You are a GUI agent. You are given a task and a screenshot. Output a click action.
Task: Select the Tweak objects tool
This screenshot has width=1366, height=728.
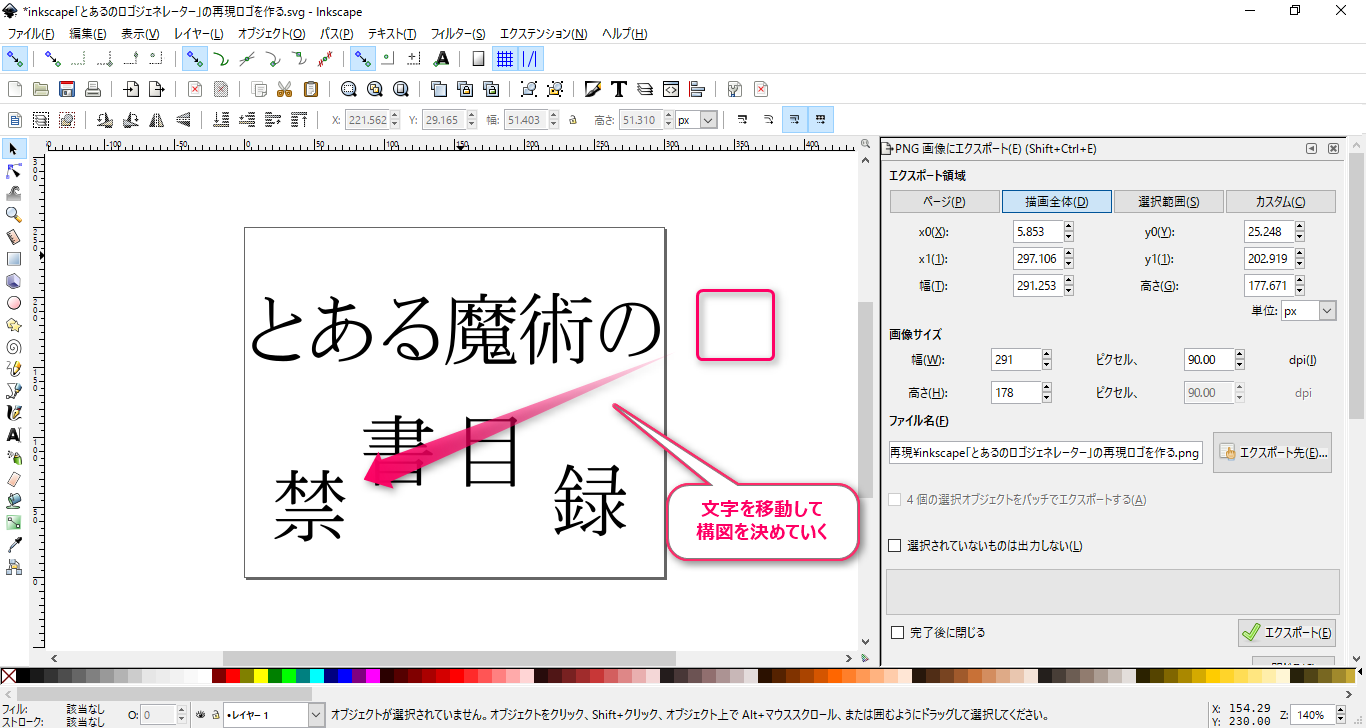coord(14,193)
